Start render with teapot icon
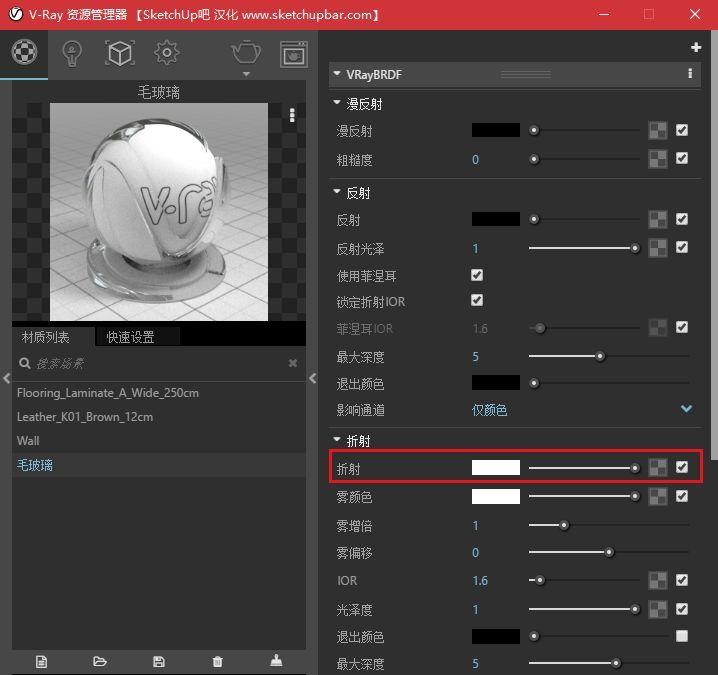The image size is (718, 675). point(246,52)
